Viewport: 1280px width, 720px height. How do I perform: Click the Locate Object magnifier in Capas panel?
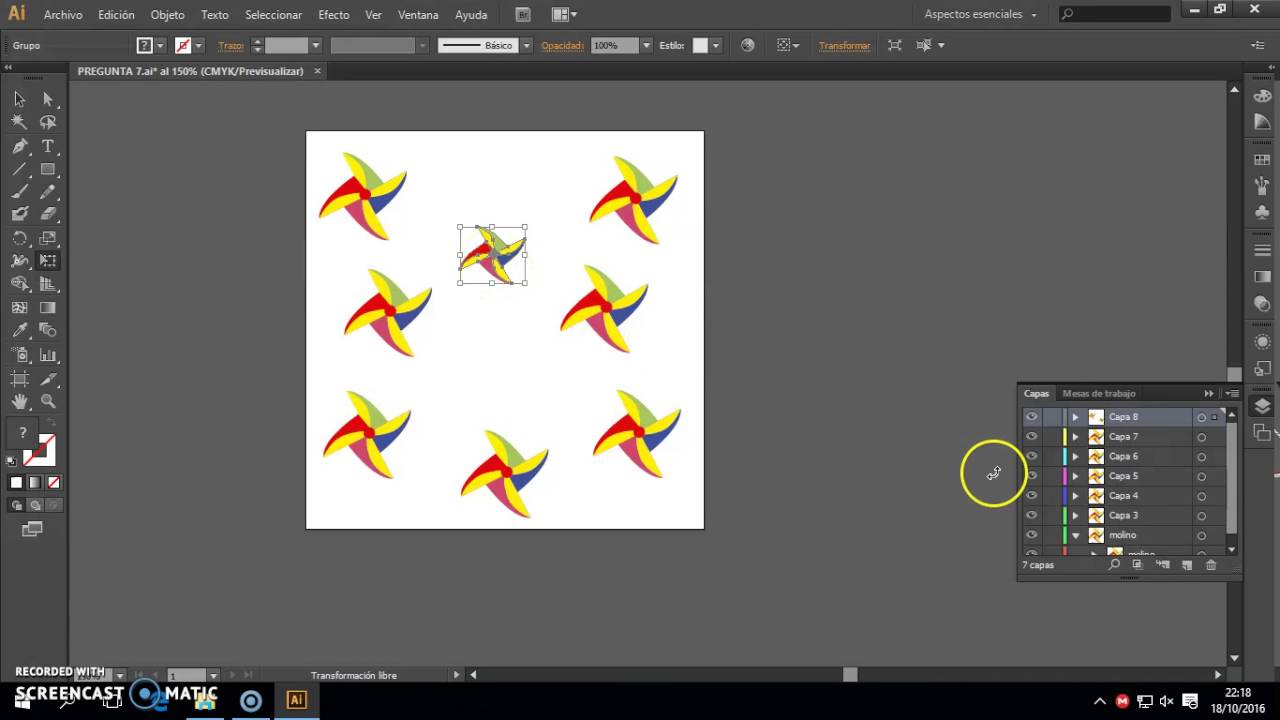coord(1114,565)
